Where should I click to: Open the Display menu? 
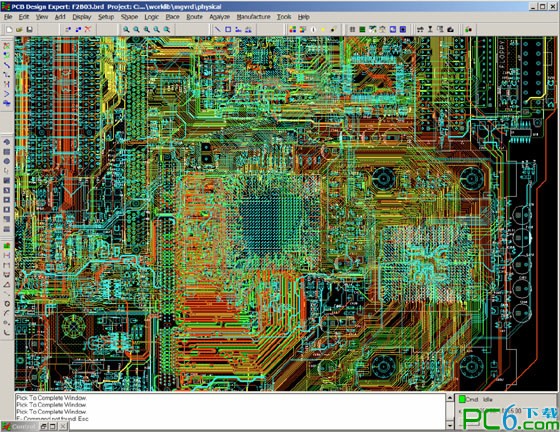point(82,17)
